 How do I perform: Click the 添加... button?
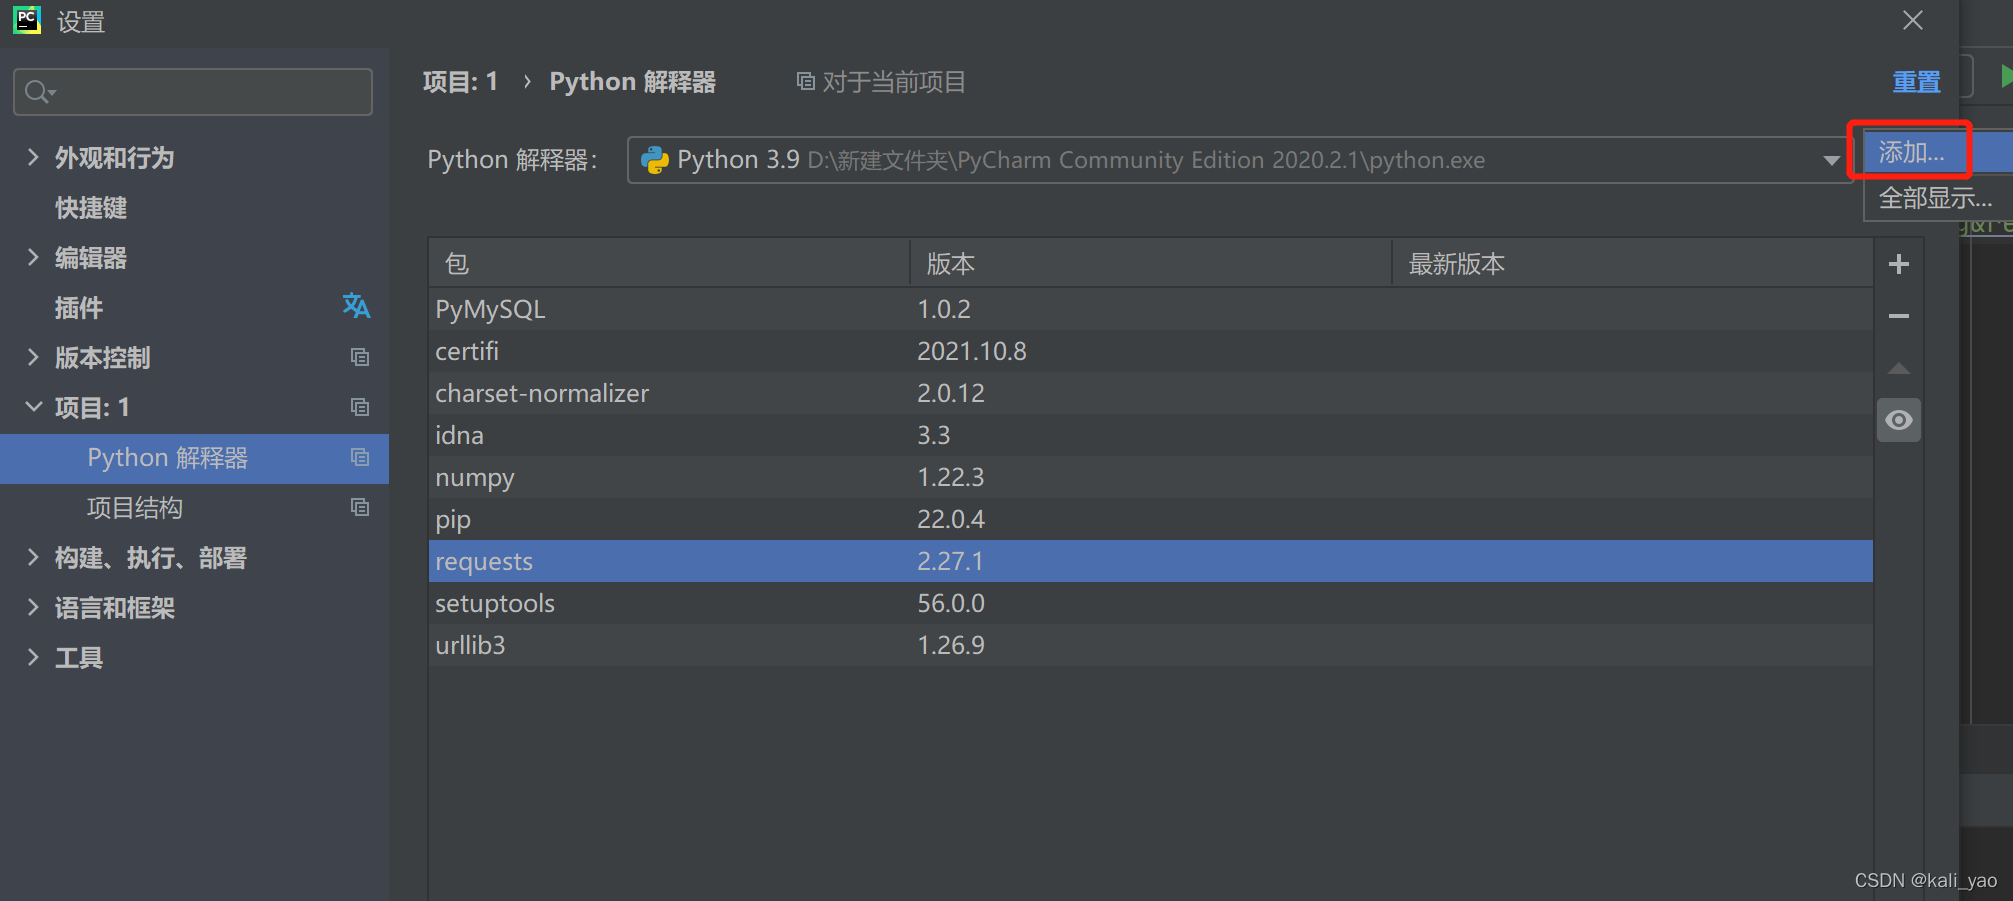point(1911,151)
